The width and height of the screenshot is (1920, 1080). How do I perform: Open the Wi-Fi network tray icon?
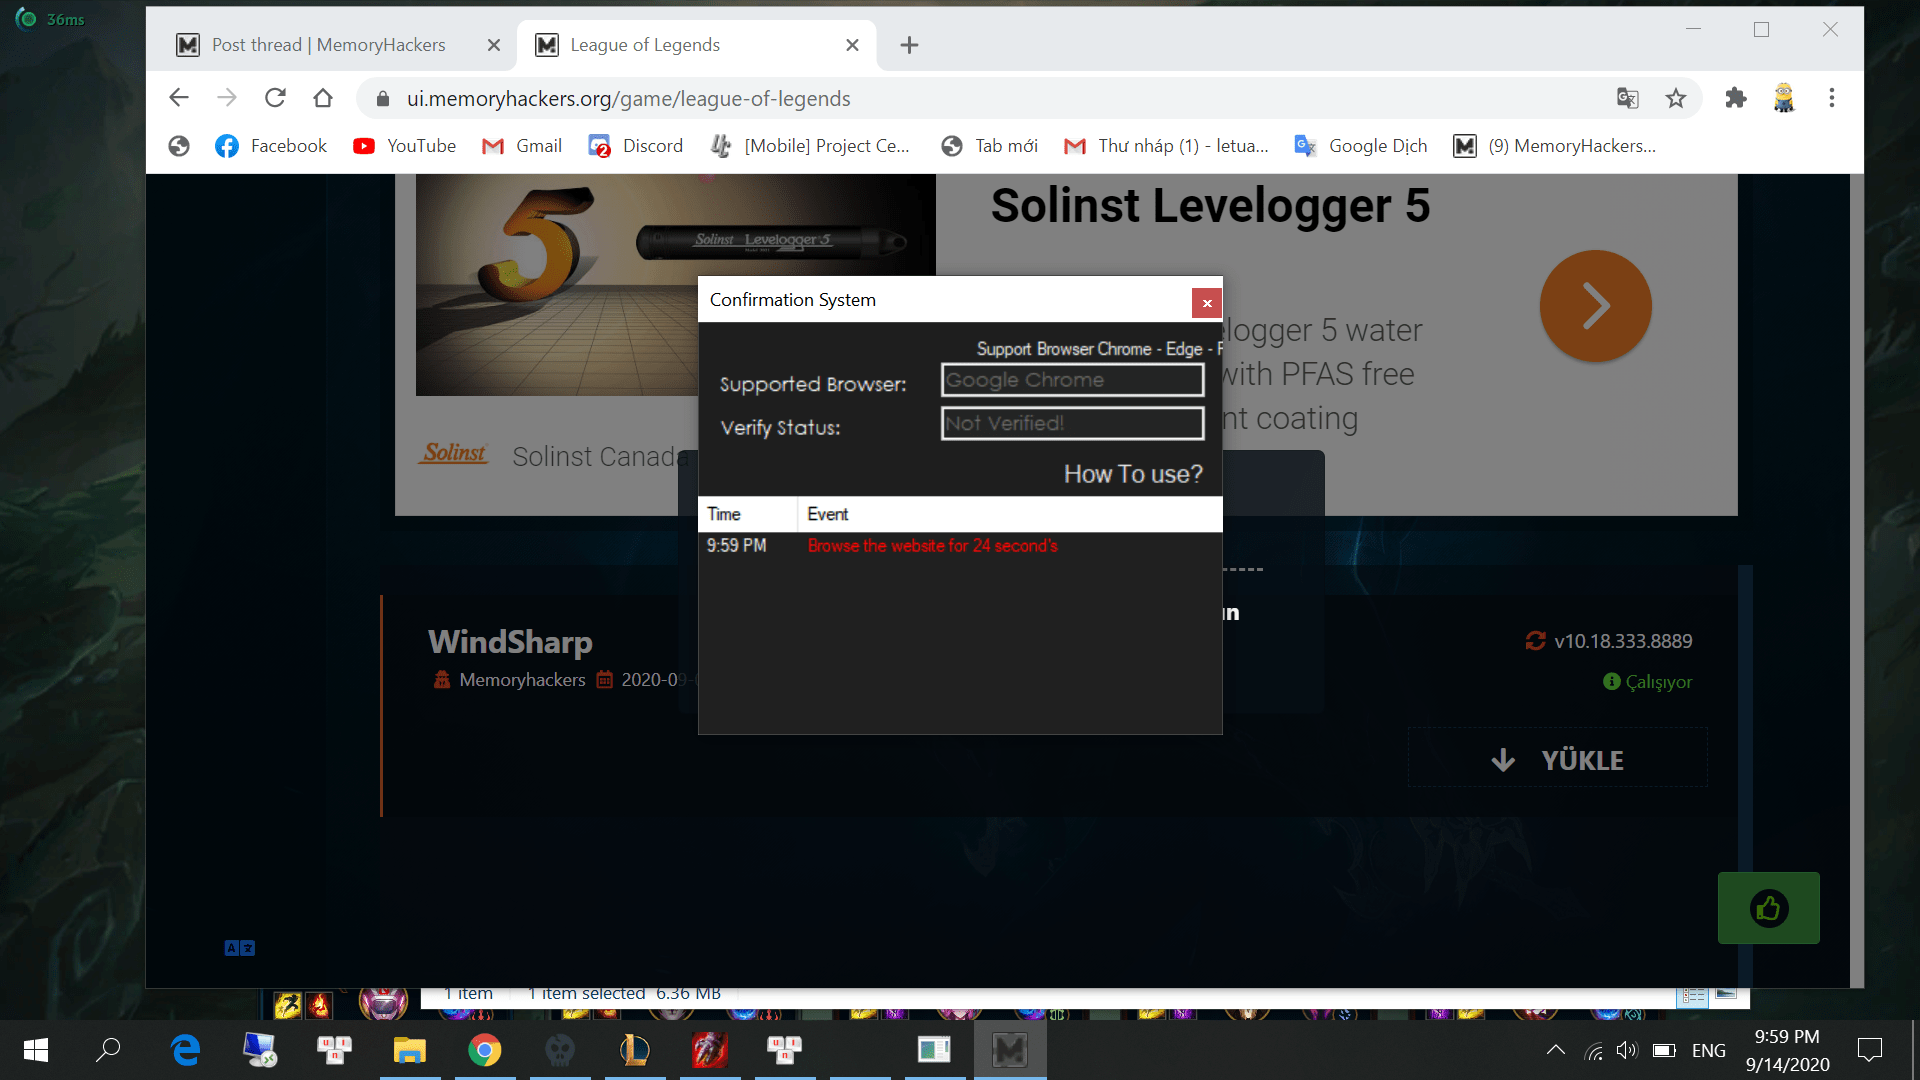tap(1594, 1050)
